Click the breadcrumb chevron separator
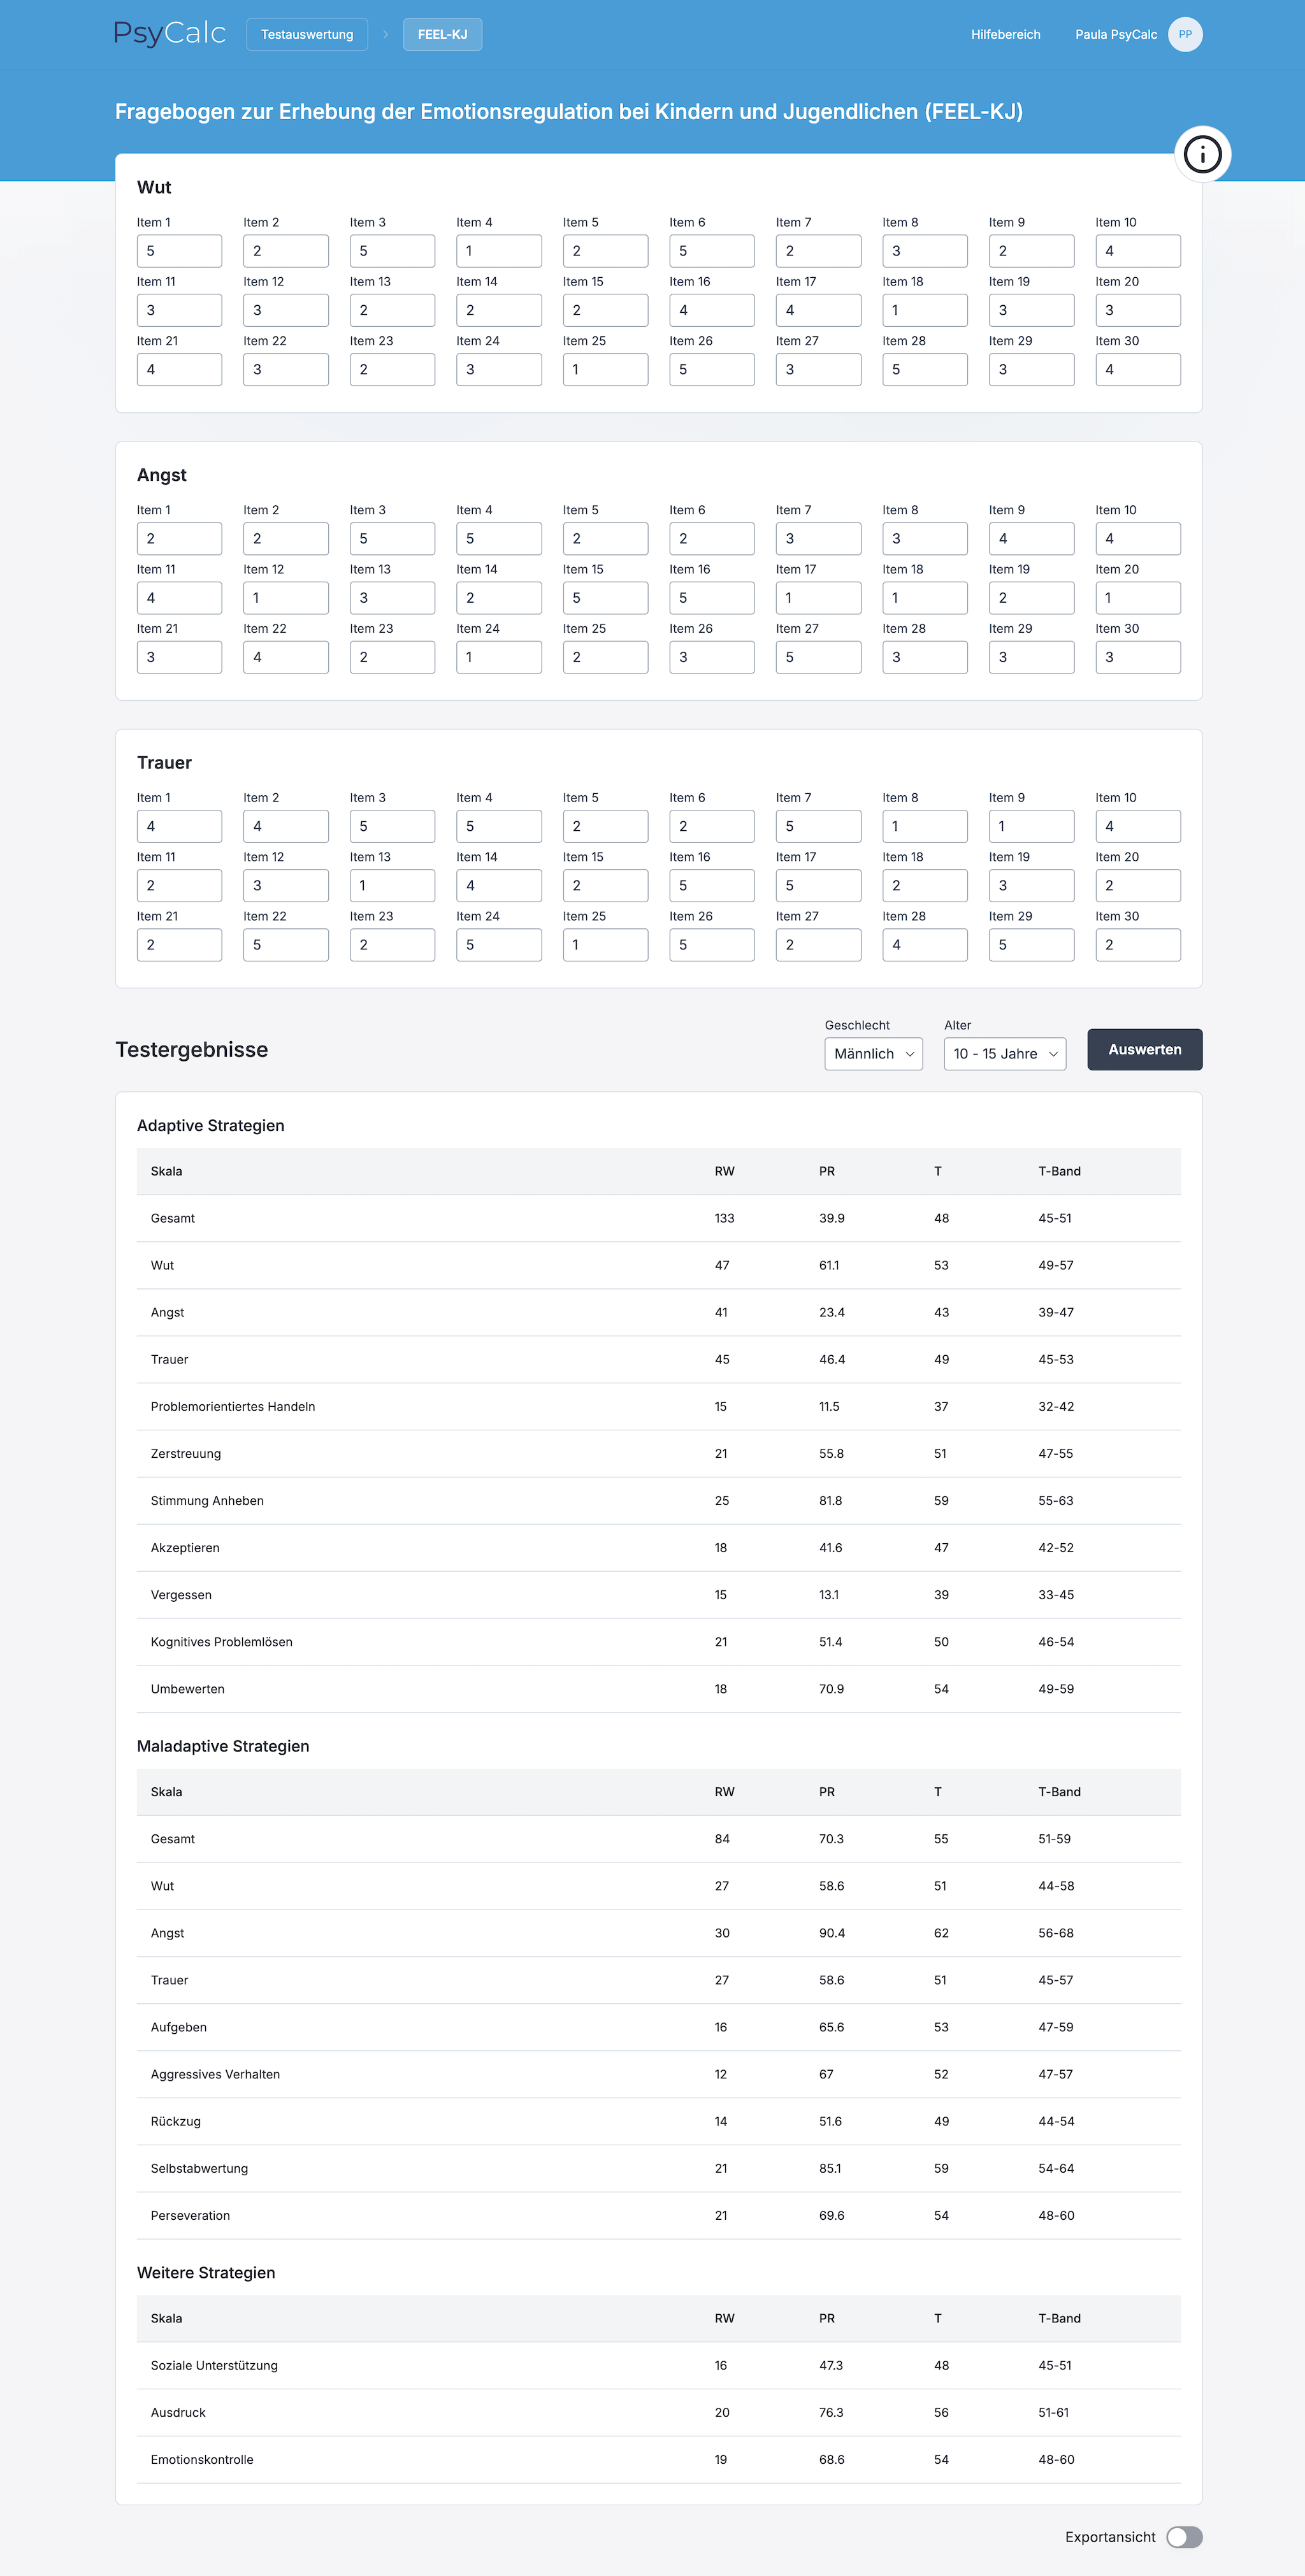Image resolution: width=1305 pixels, height=2576 pixels. coord(385,34)
